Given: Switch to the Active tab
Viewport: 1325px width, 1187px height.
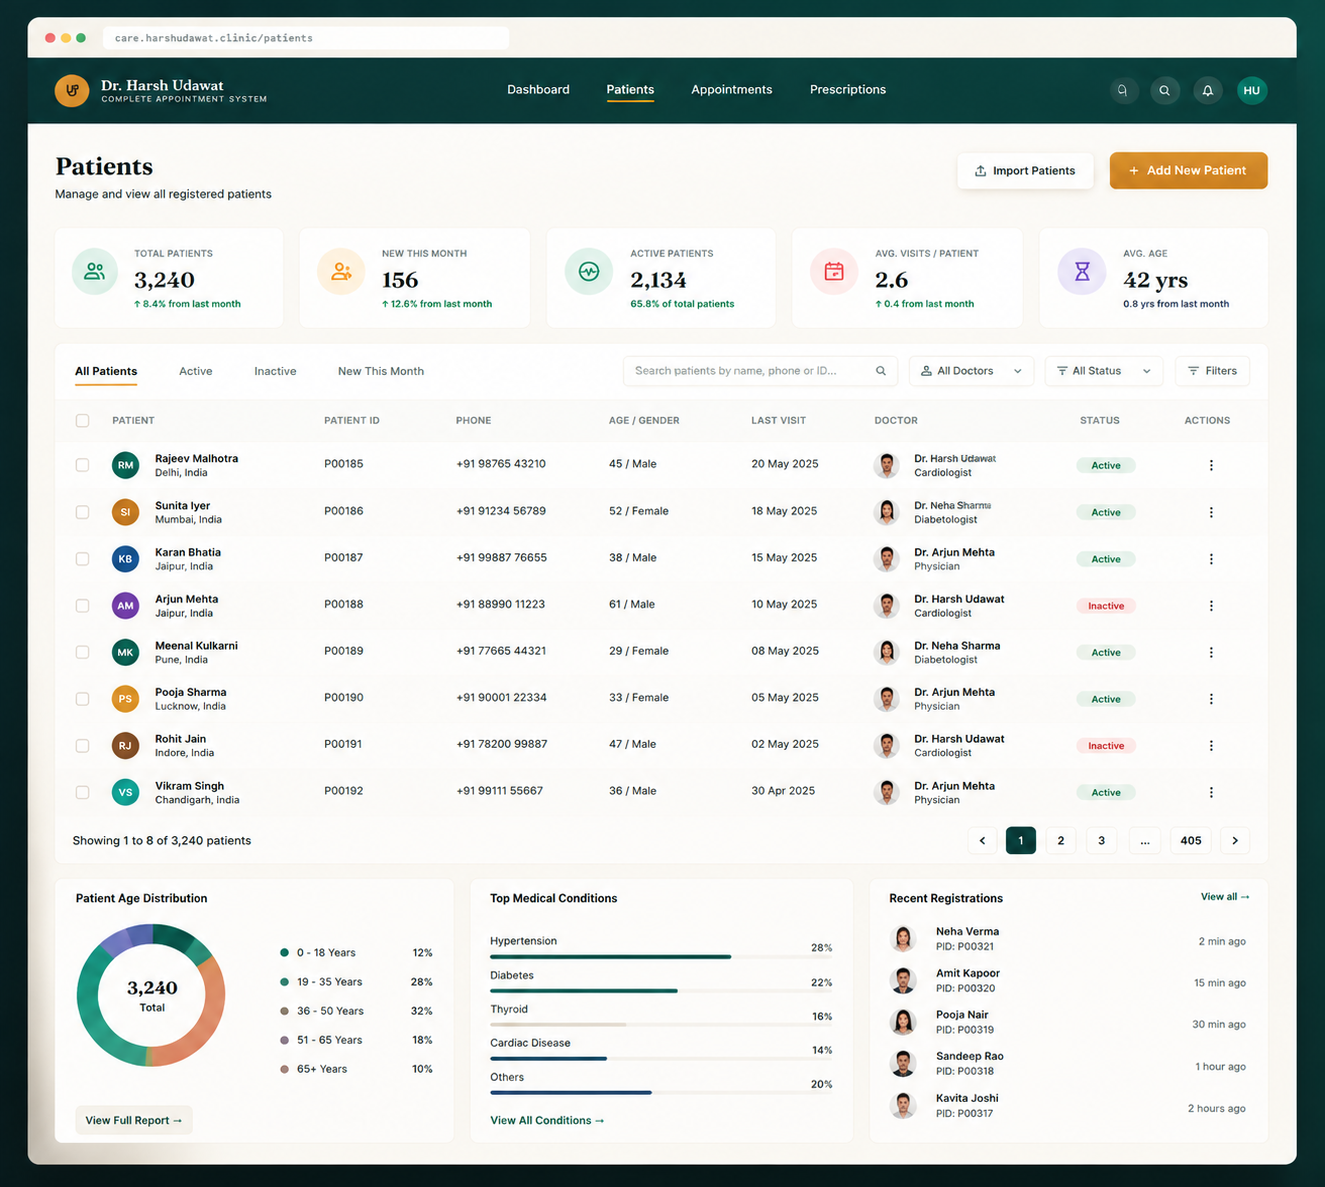Looking at the screenshot, I should tap(195, 371).
